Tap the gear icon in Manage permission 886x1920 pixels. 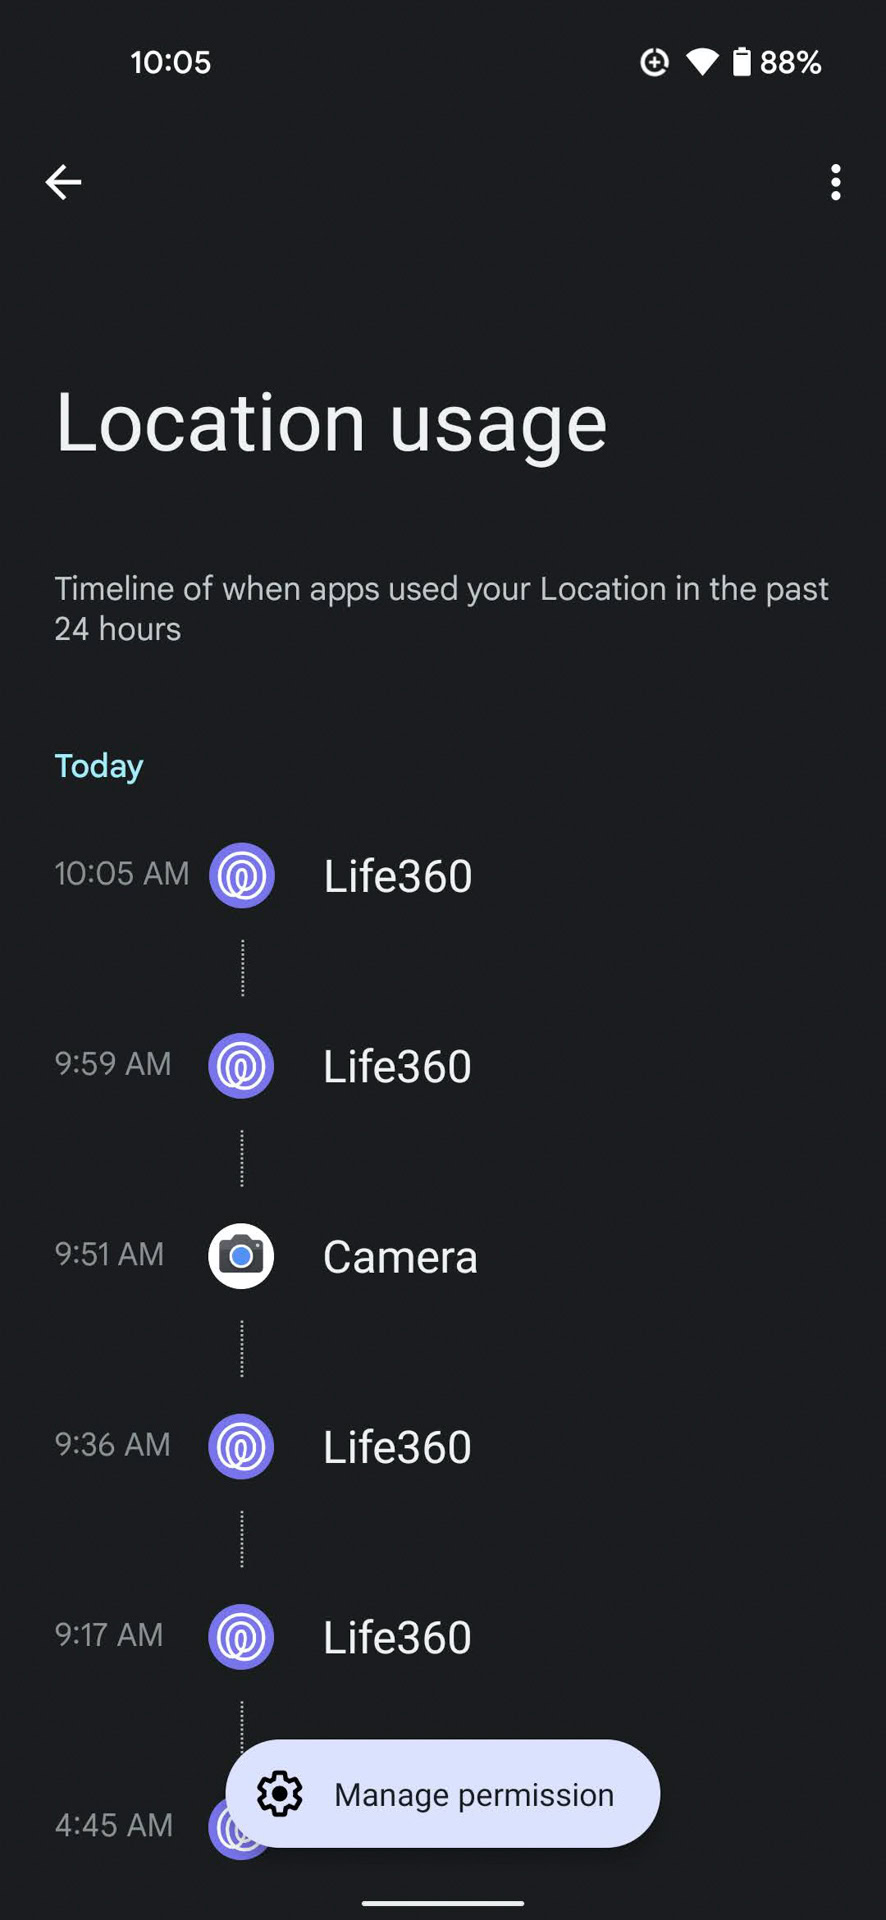click(x=280, y=1794)
